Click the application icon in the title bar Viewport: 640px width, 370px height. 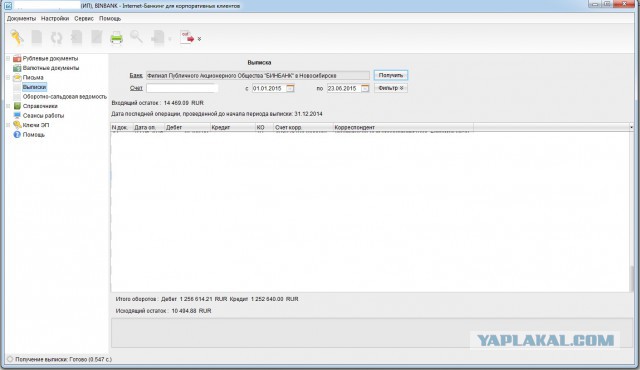click(8, 6)
